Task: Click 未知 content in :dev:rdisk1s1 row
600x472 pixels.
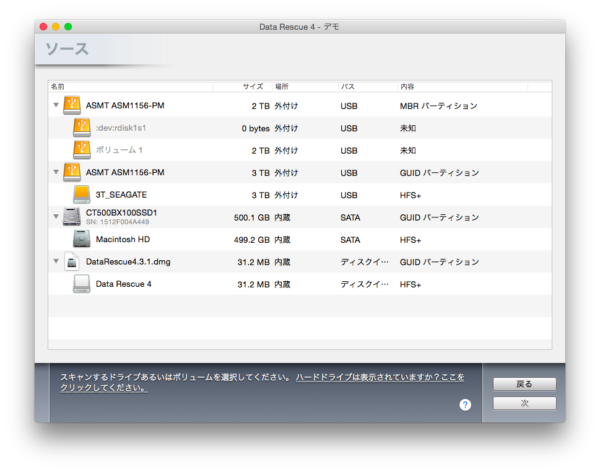Action: point(408,128)
